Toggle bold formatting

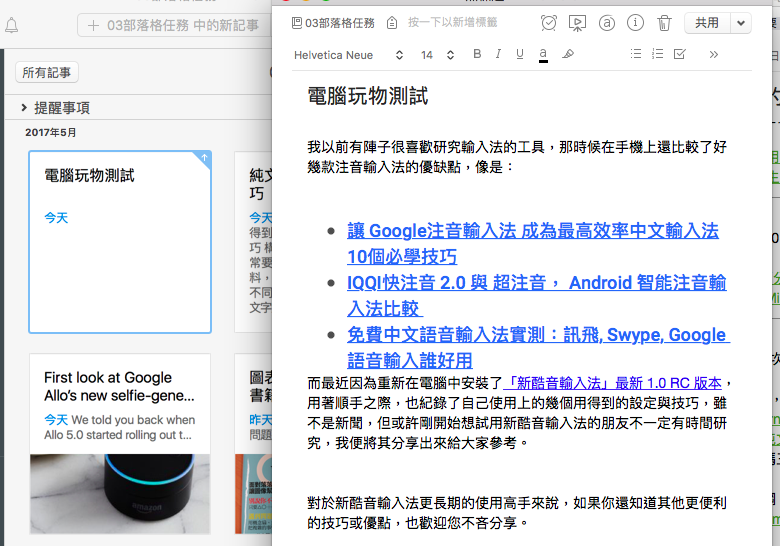point(477,54)
